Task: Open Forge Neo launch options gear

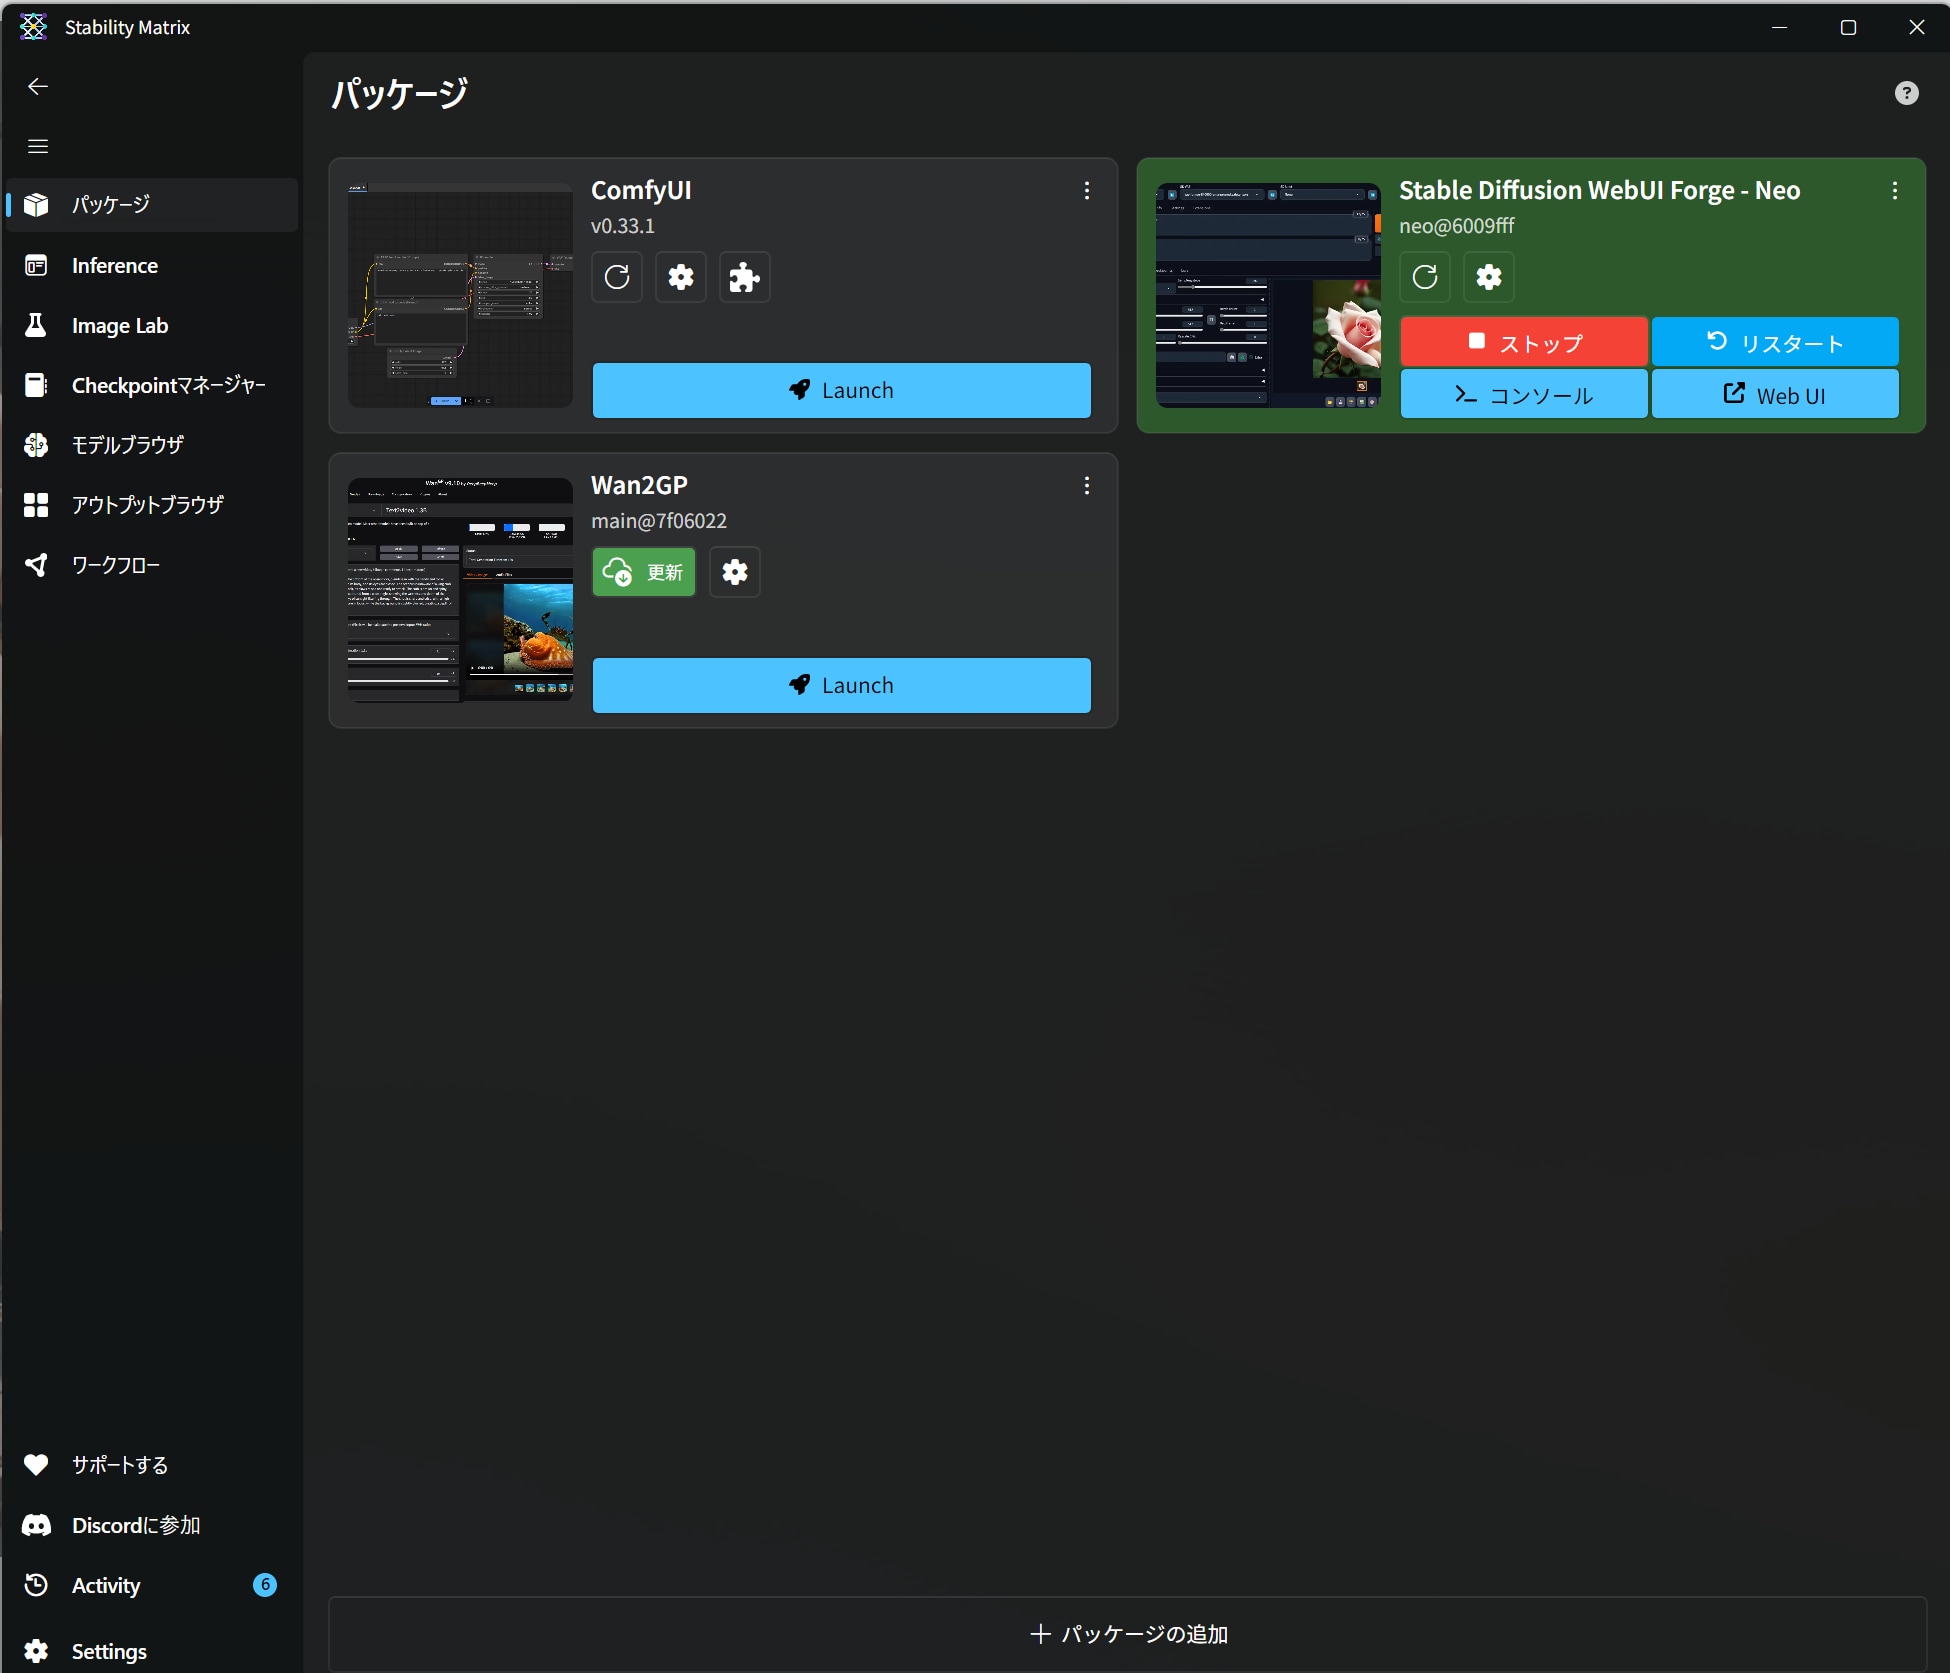Action: pos(1489,277)
